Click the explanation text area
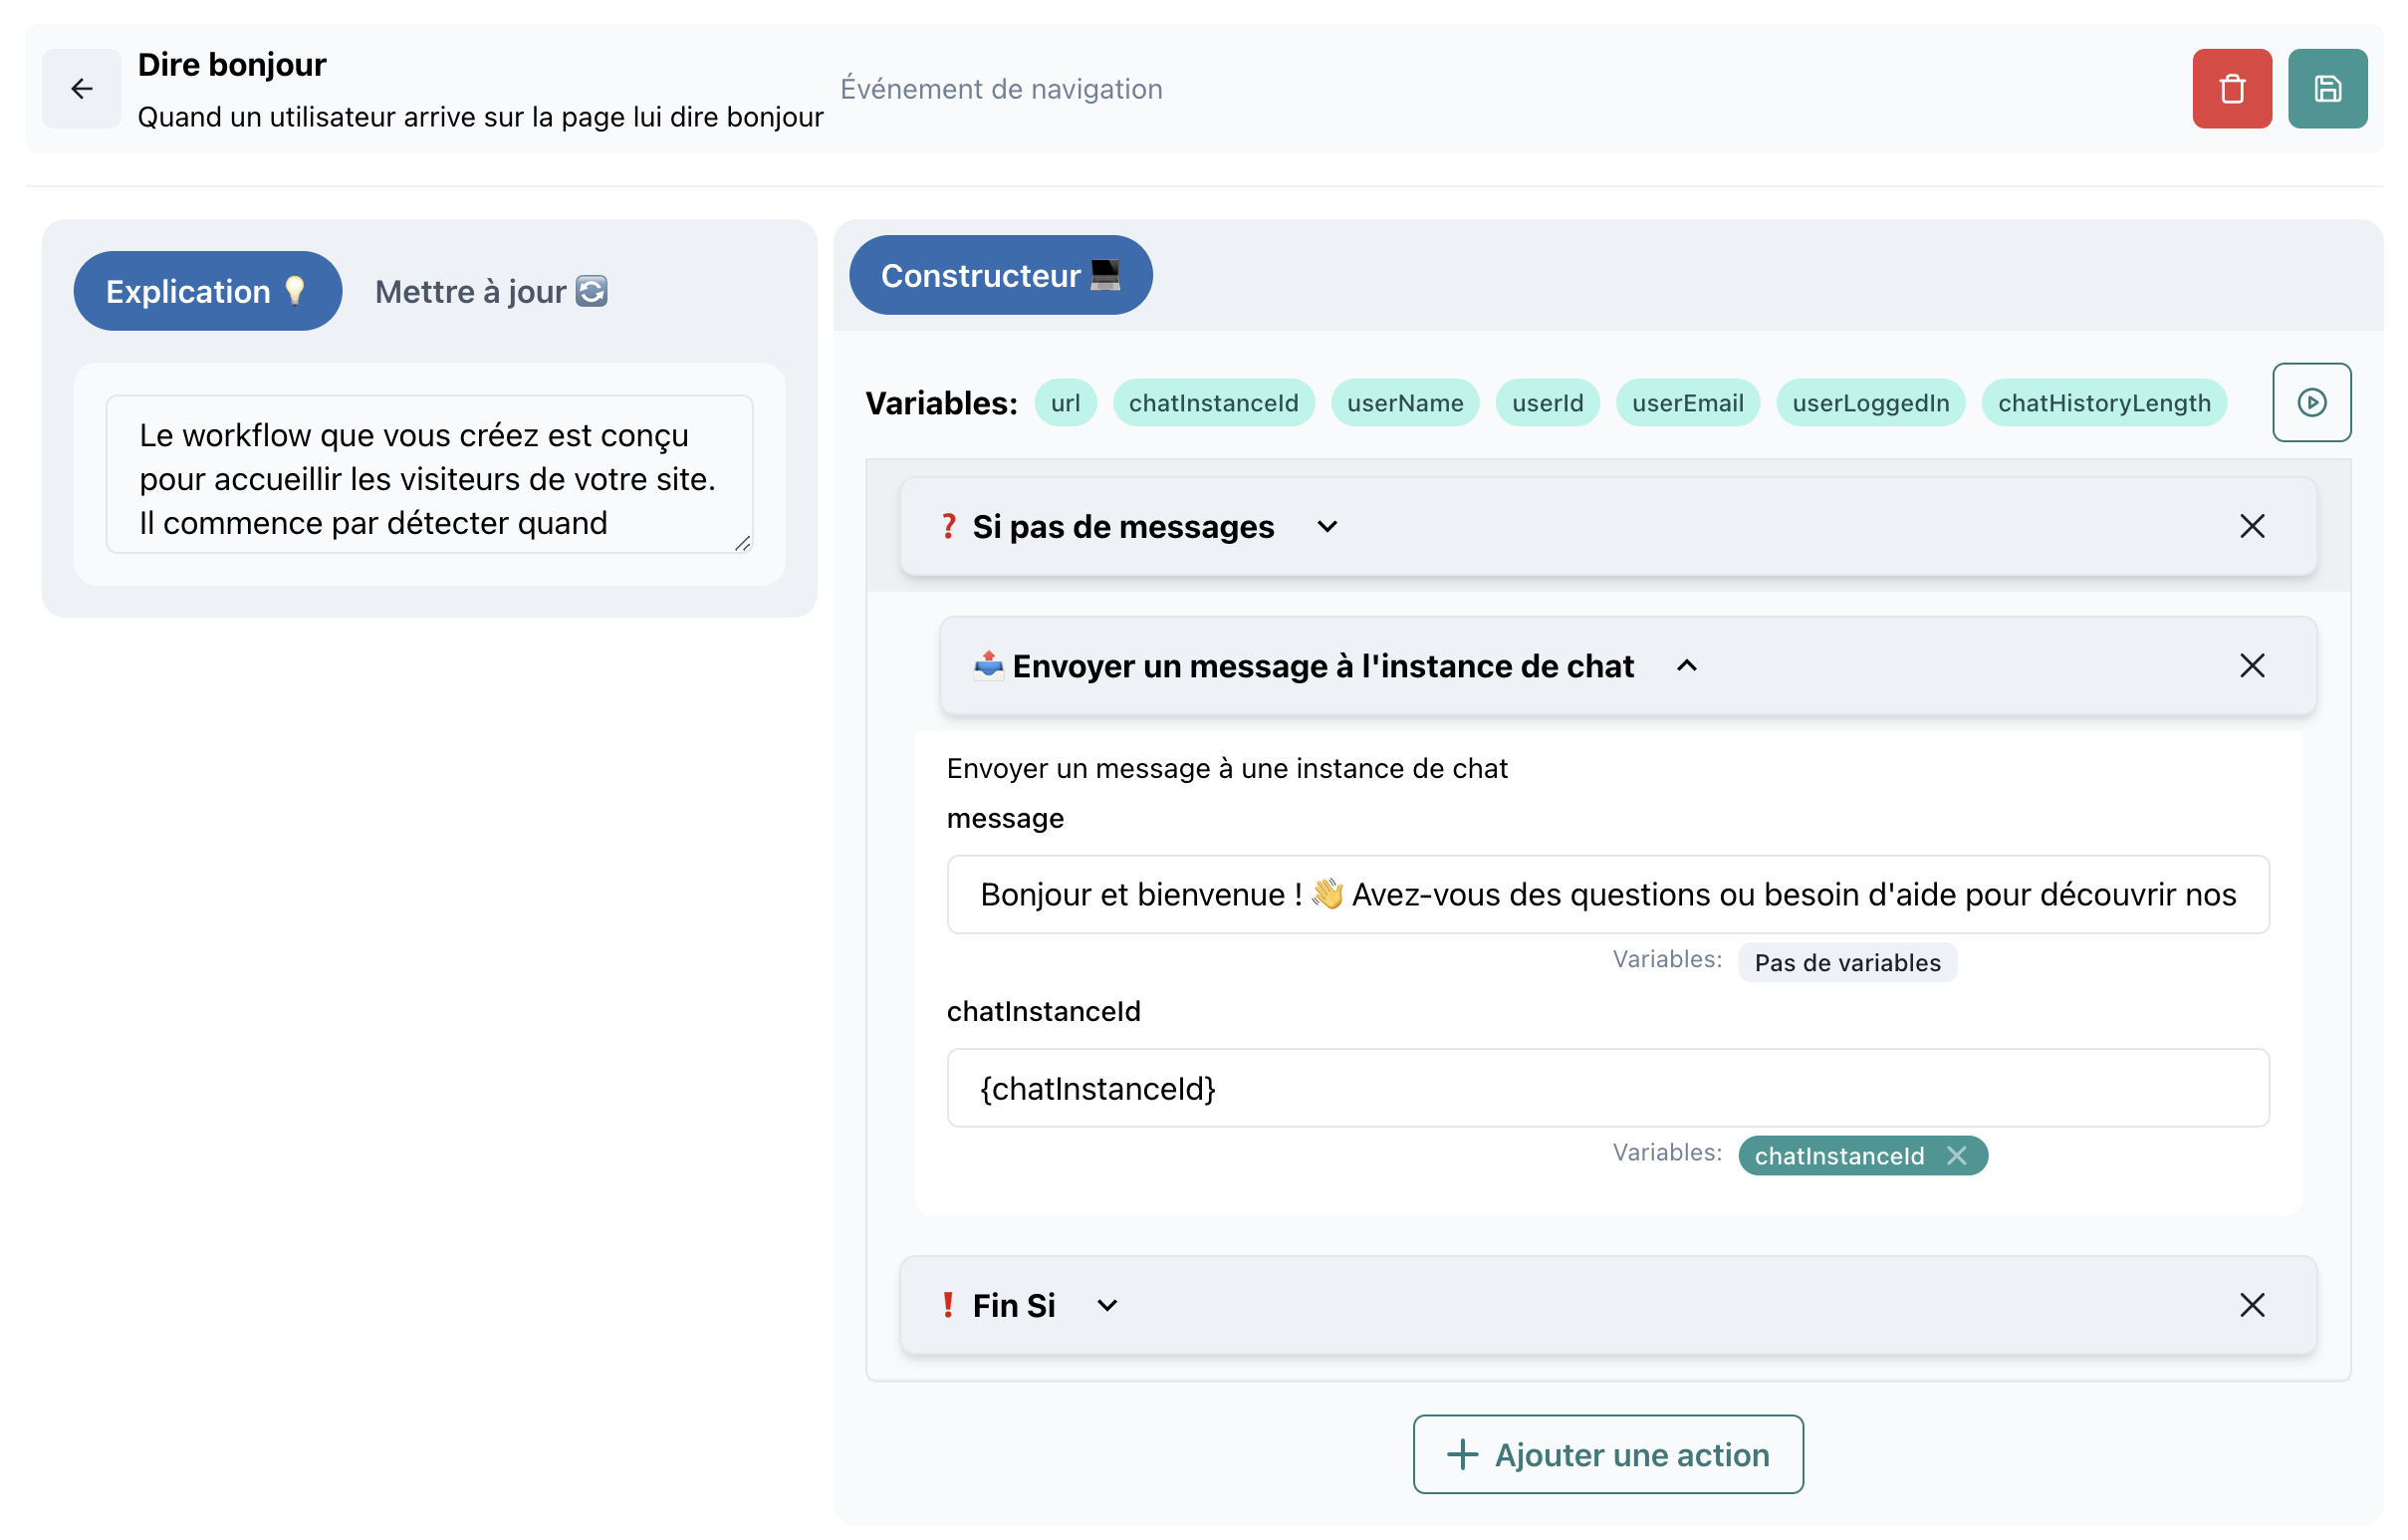Screen dimensions: 2408x1540 click(x=428, y=475)
